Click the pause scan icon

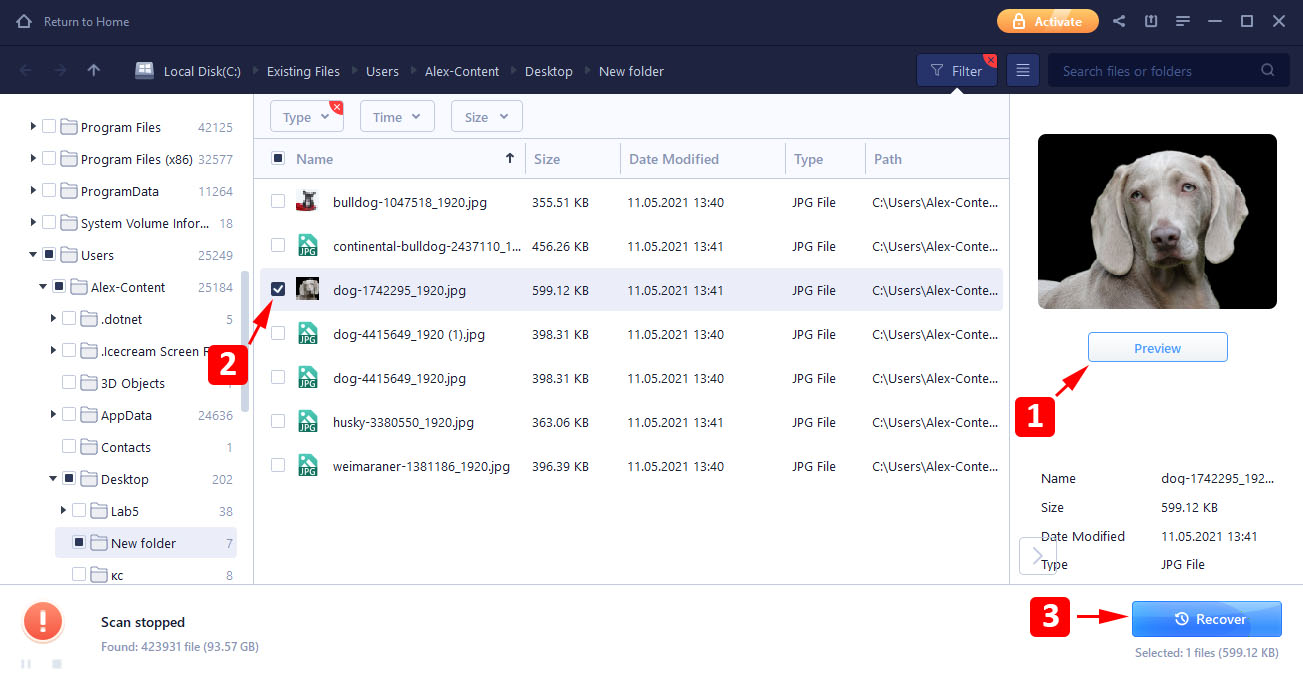(26, 664)
